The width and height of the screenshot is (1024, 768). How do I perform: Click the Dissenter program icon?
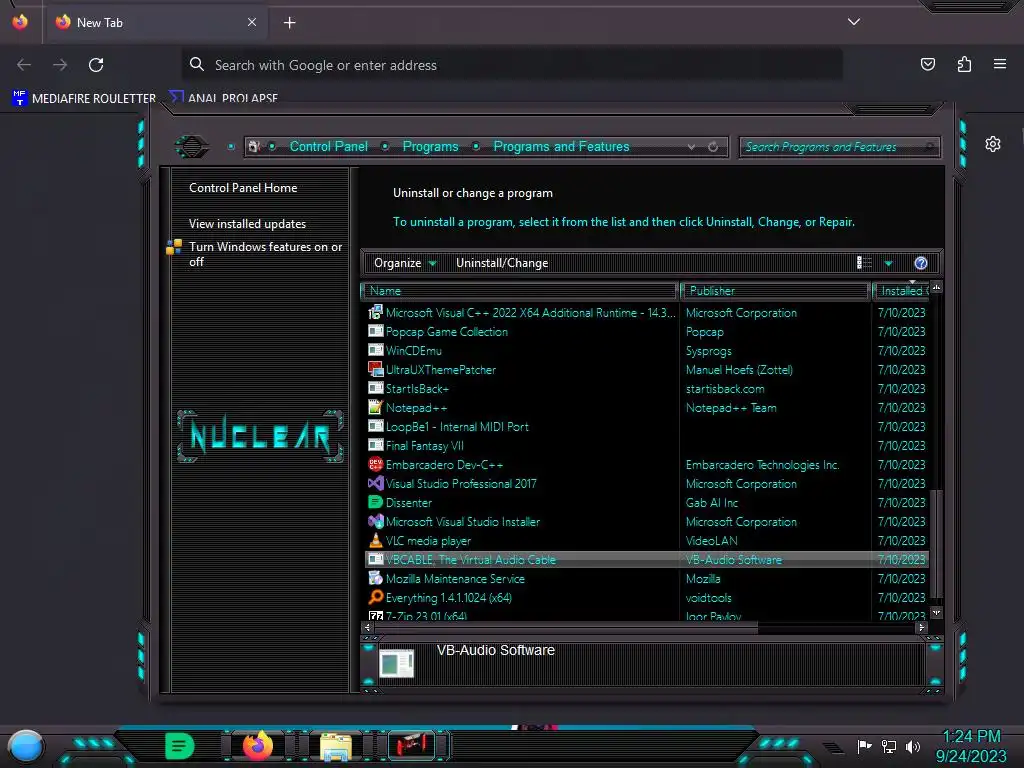tap(376, 502)
